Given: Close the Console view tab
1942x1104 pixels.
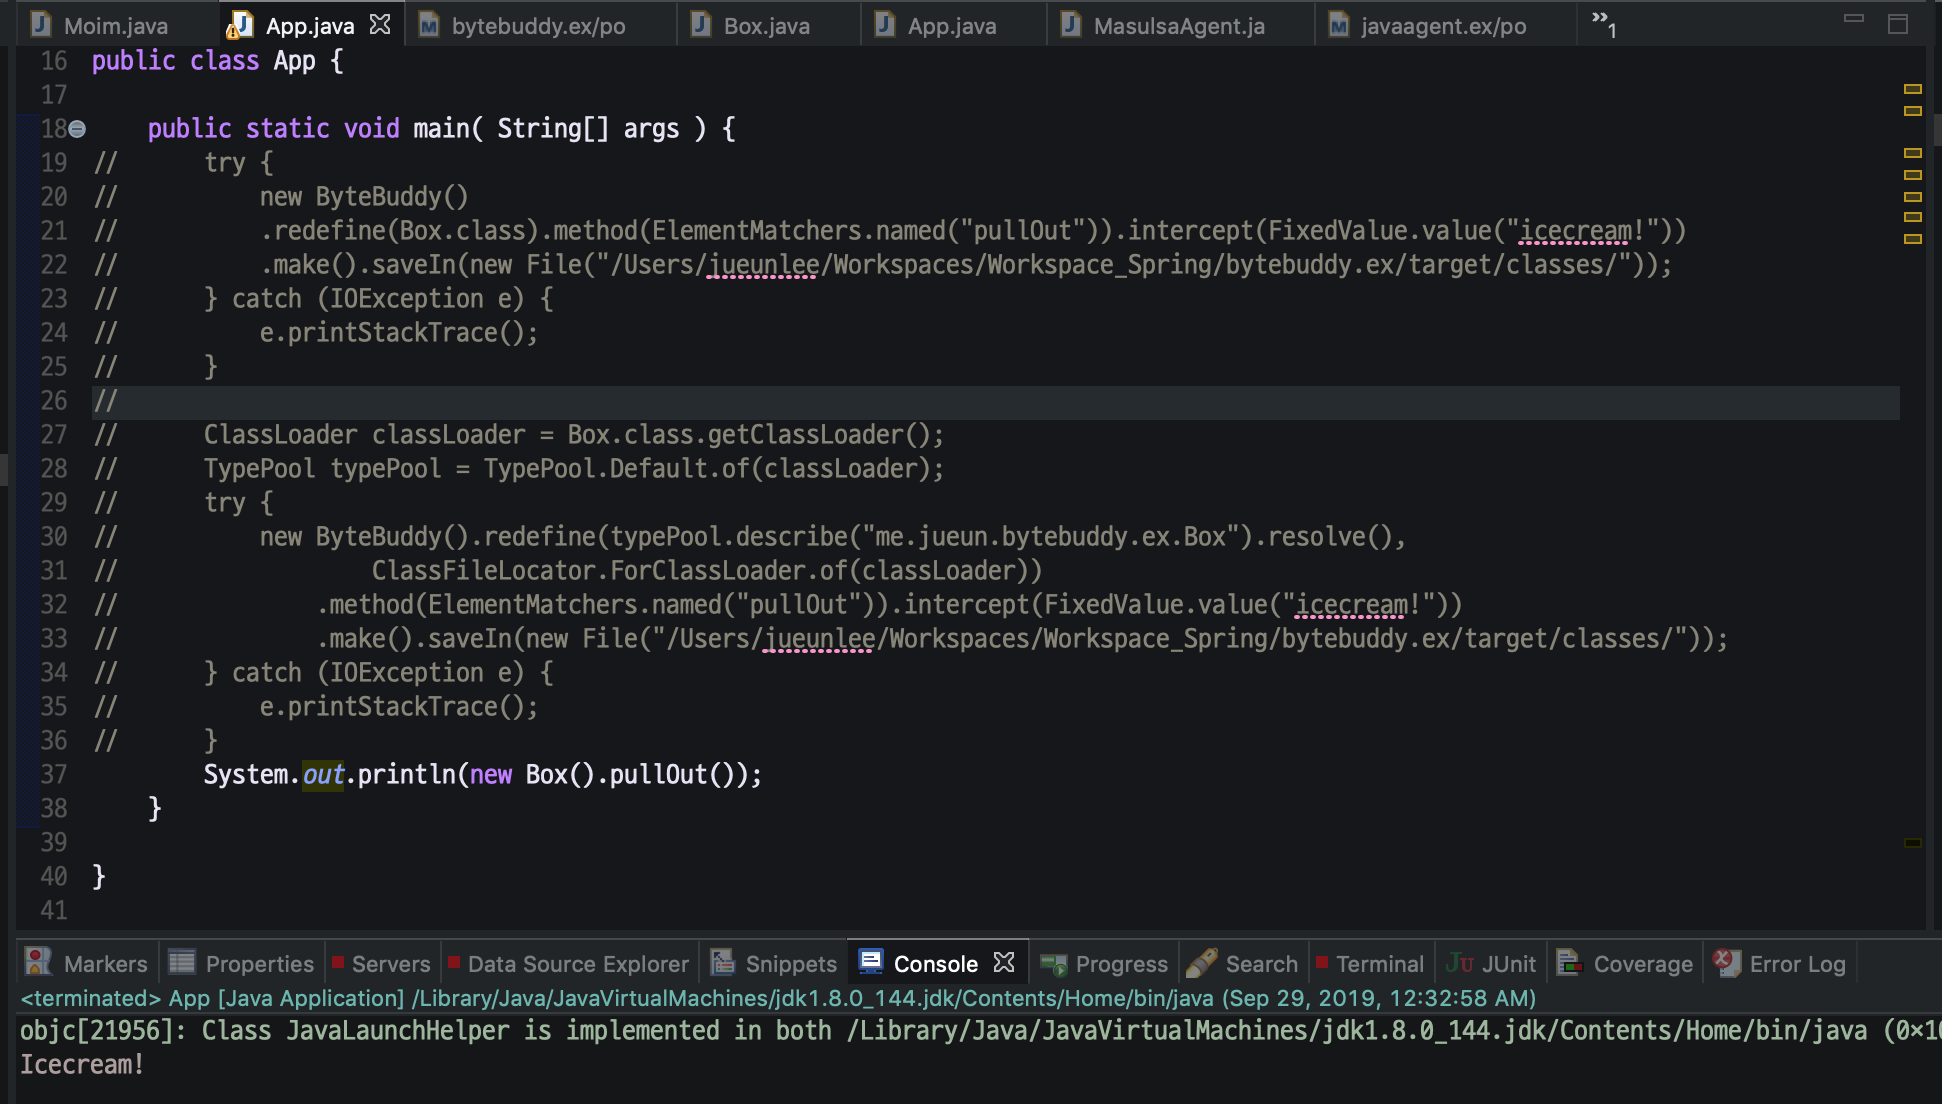Looking at the screenshot, I should point(1004,962).
